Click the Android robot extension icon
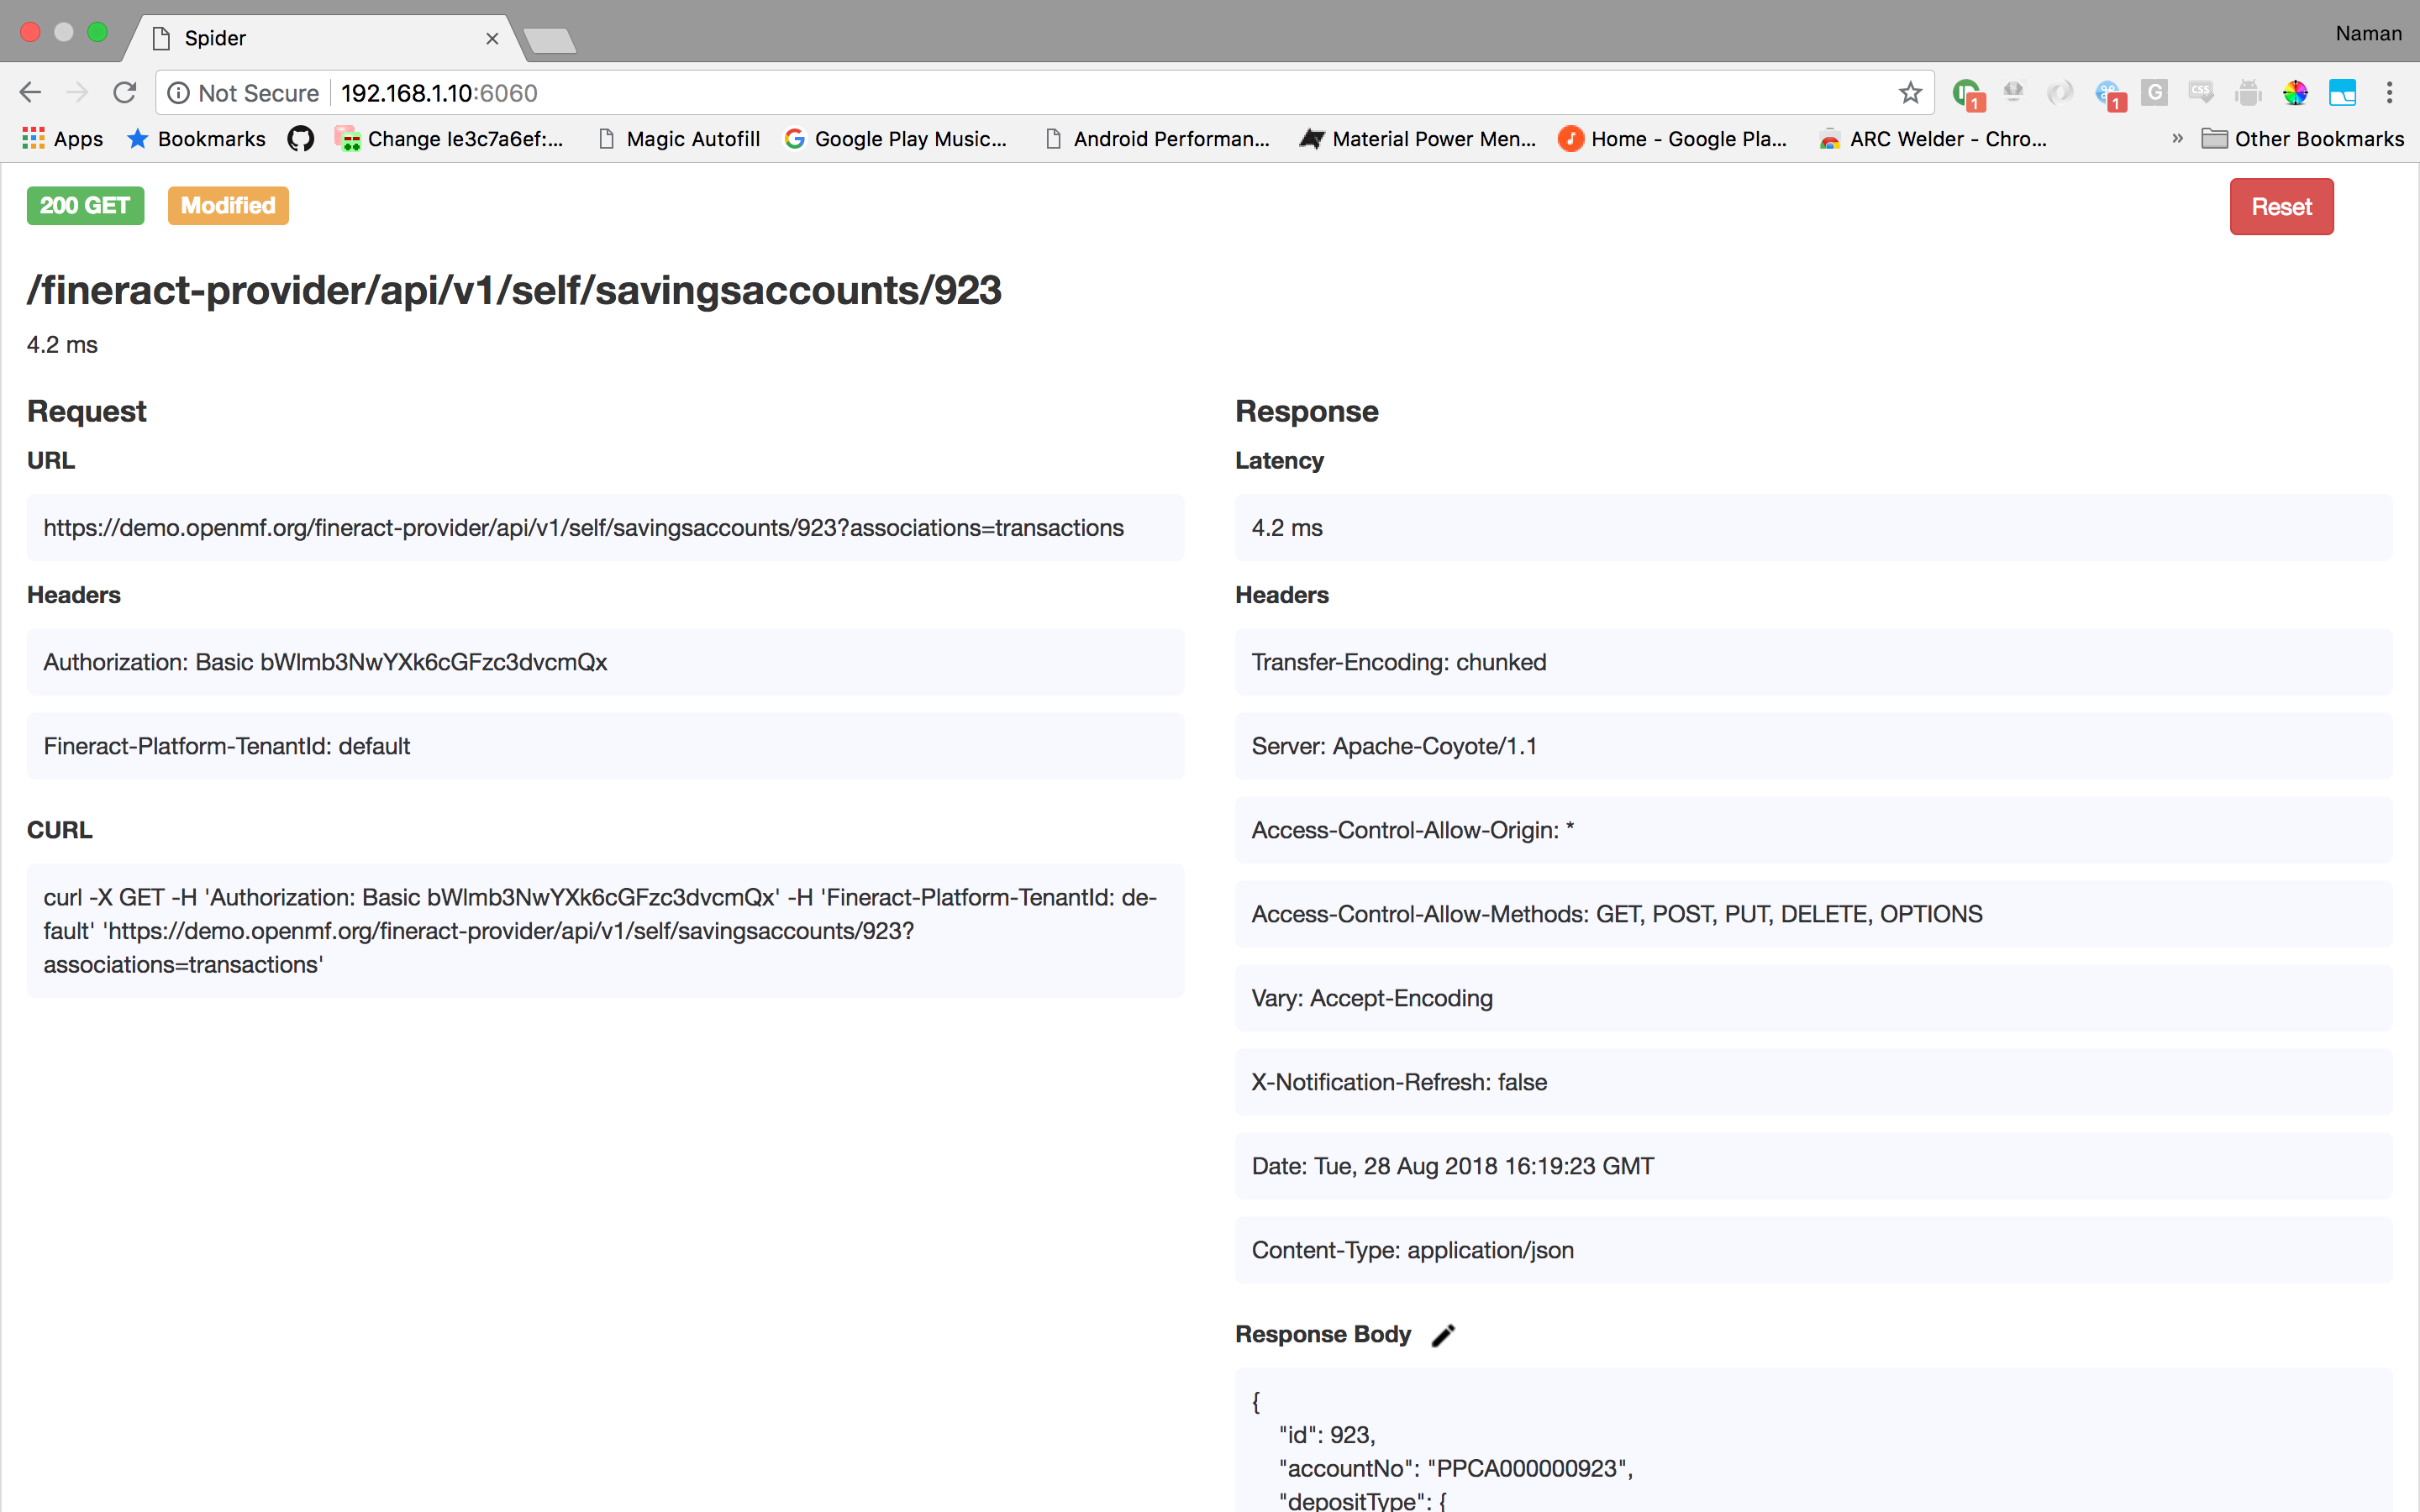Image resolution: width=2420 pixels, height=1512 pixels. [x=2248, y=93]
